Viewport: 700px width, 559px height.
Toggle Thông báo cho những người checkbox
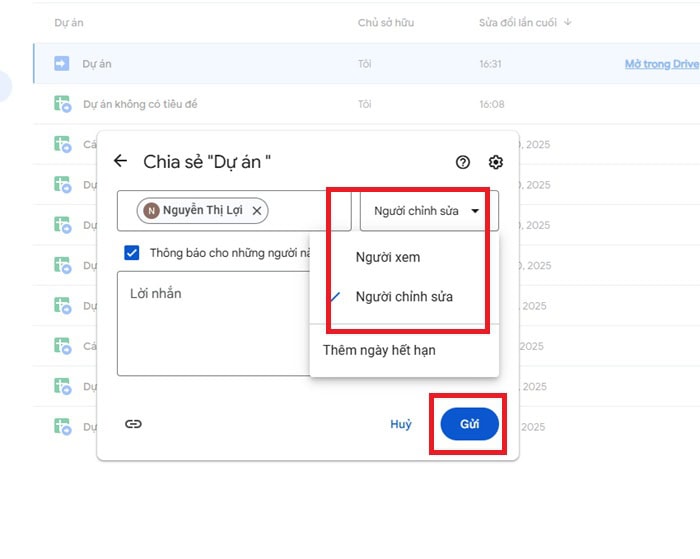coord(132,253)
